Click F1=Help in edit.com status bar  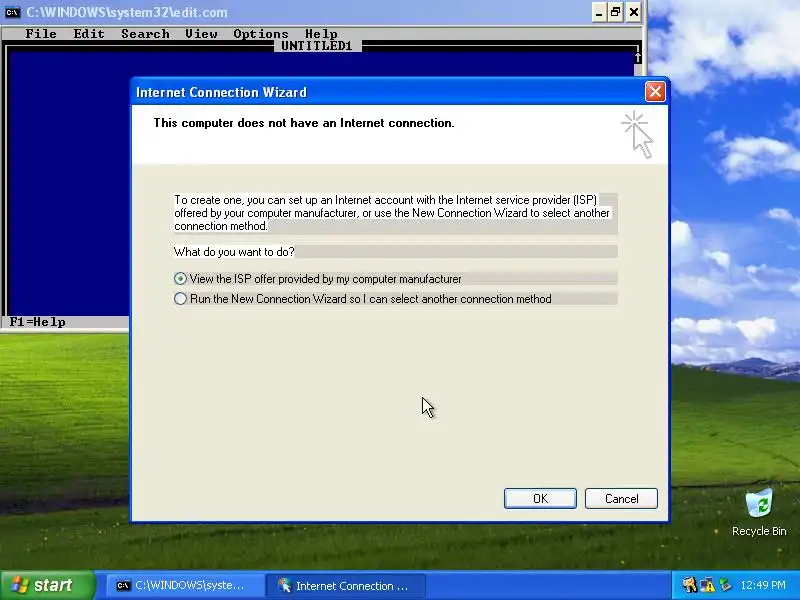click(x=37, y=322)
